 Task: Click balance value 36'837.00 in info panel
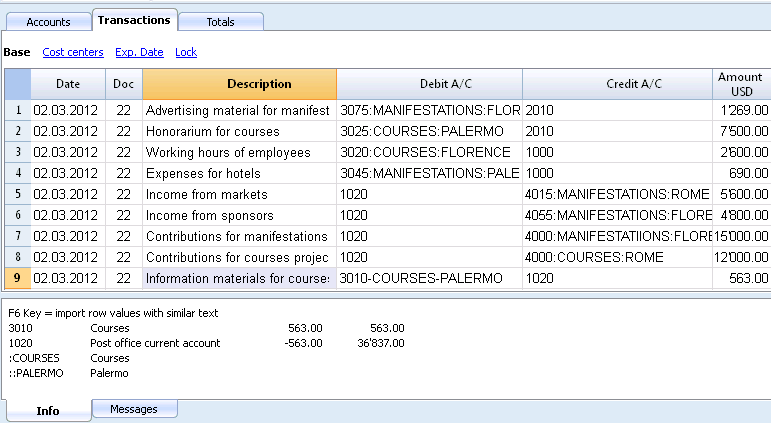(381, 343)
